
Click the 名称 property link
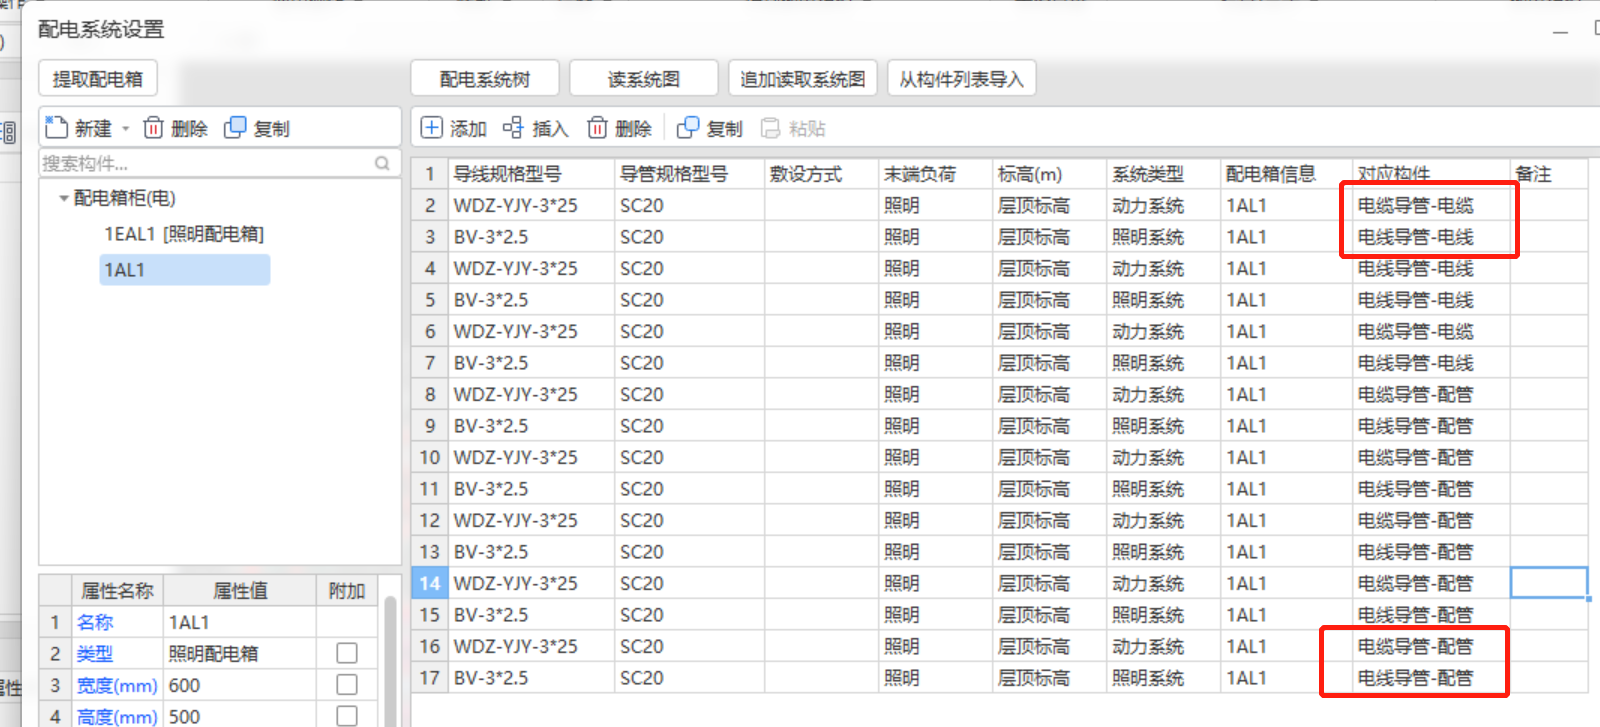click(x=95, y=622)
